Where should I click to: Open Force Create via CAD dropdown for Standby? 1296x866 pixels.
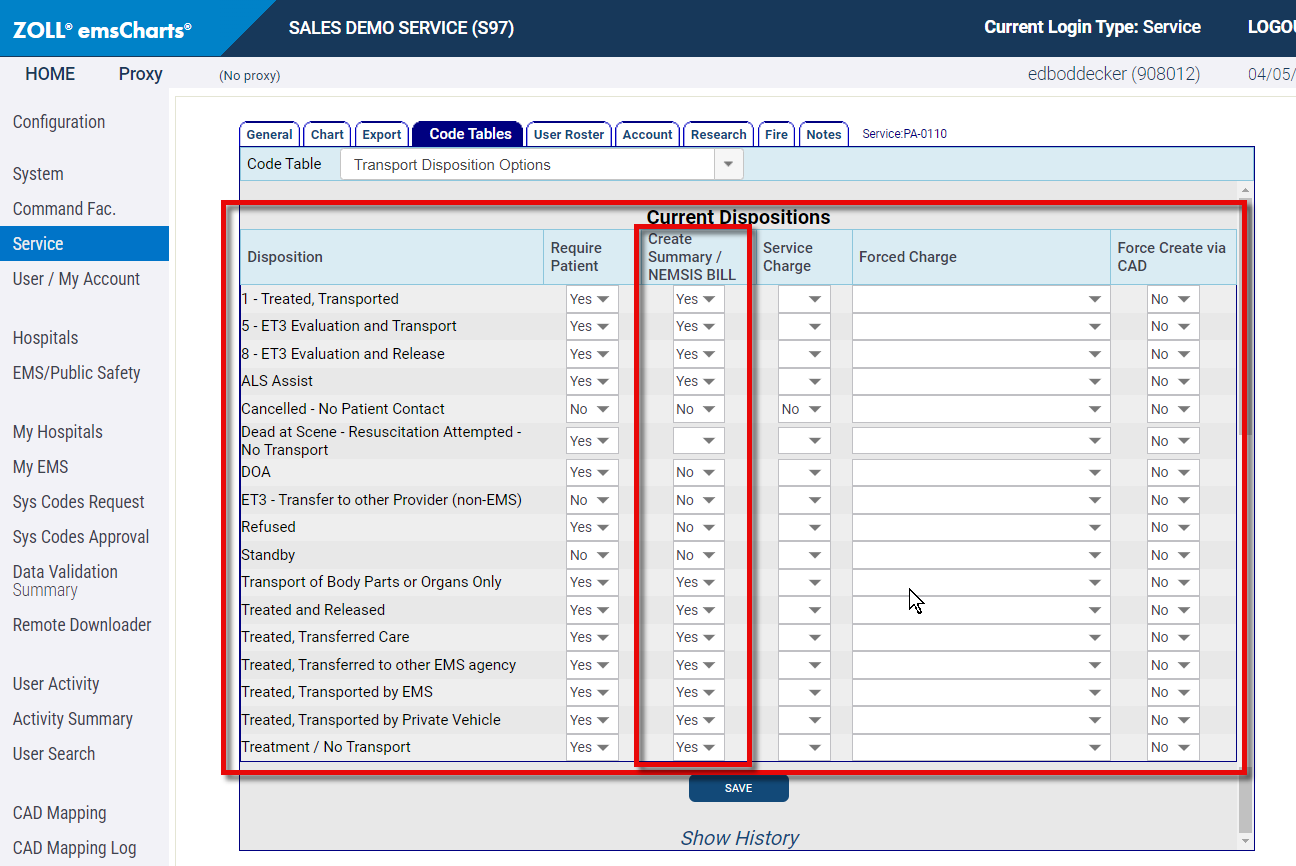[x=1172, y=555]
